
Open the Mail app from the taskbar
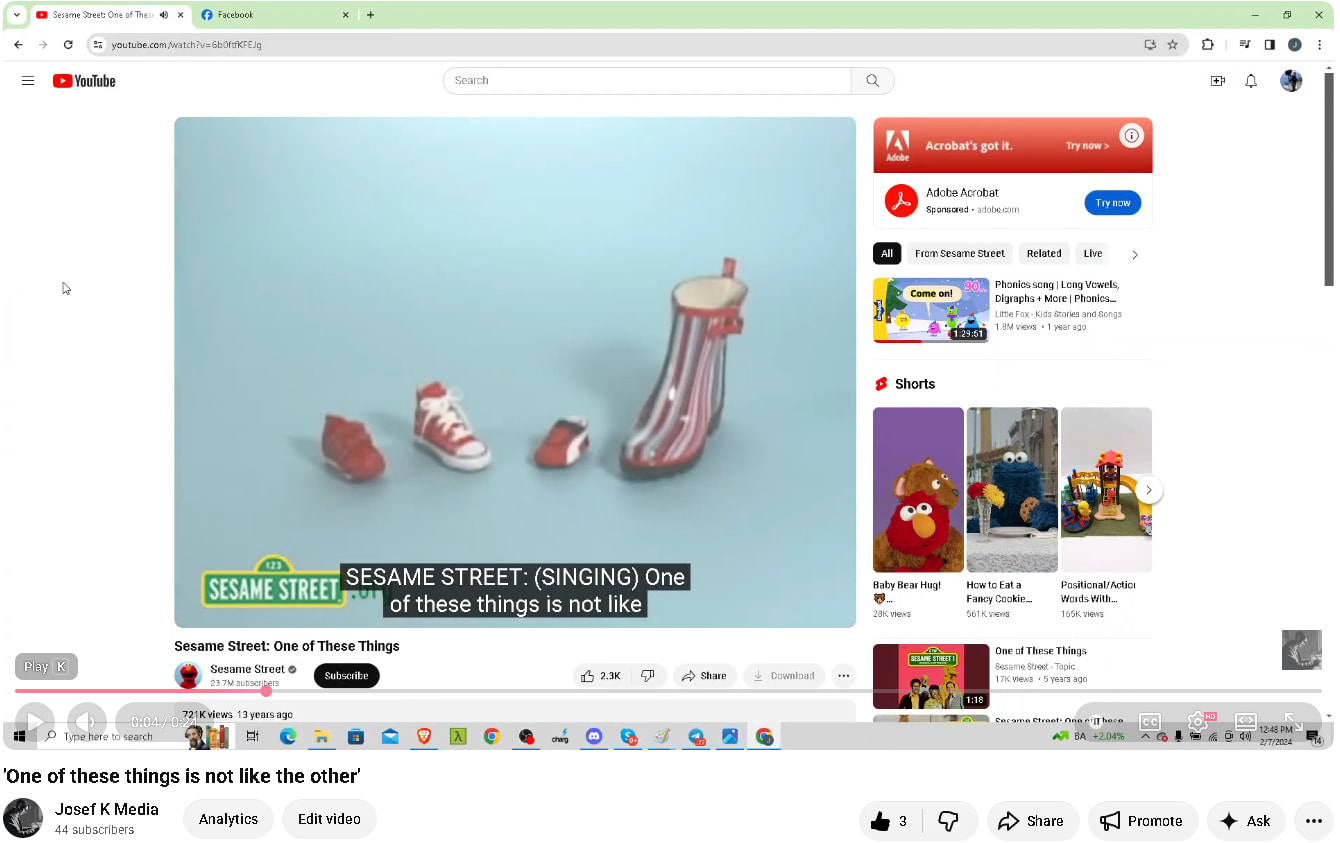[x=390, y=737]
